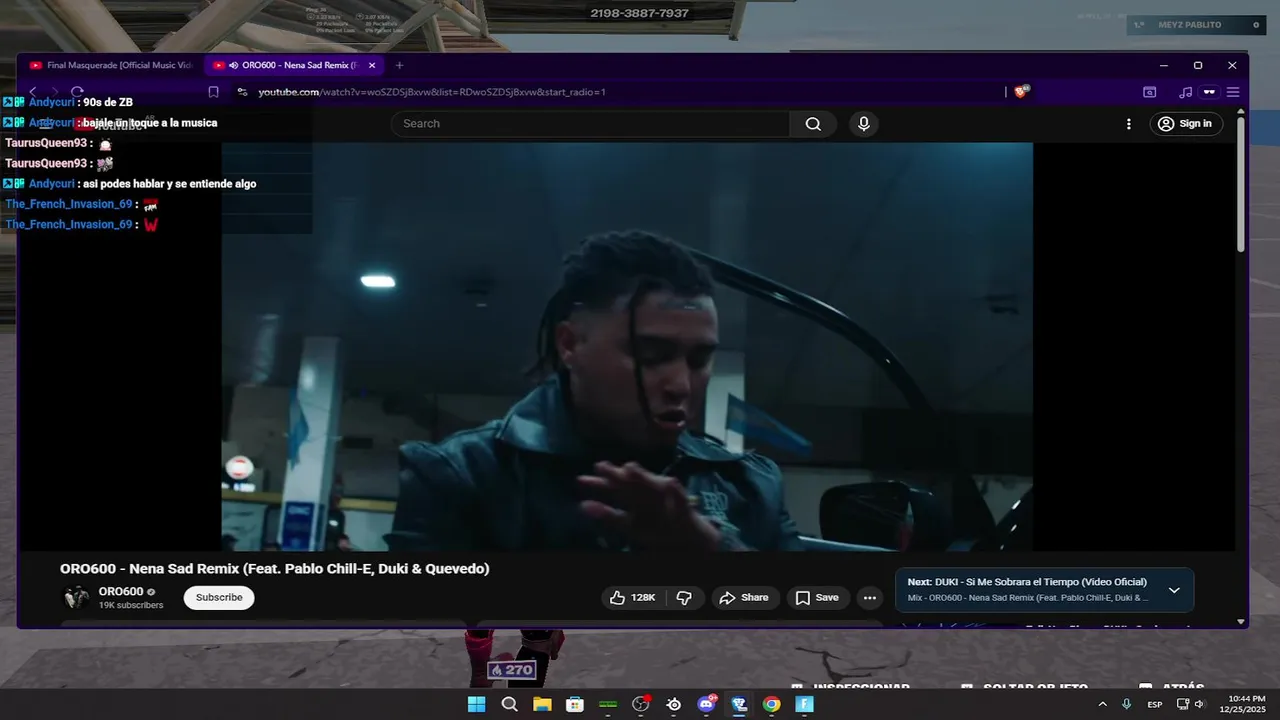Open Brave browser taskbar icon
The image size is (1280, 720).
tap(739, 704)
